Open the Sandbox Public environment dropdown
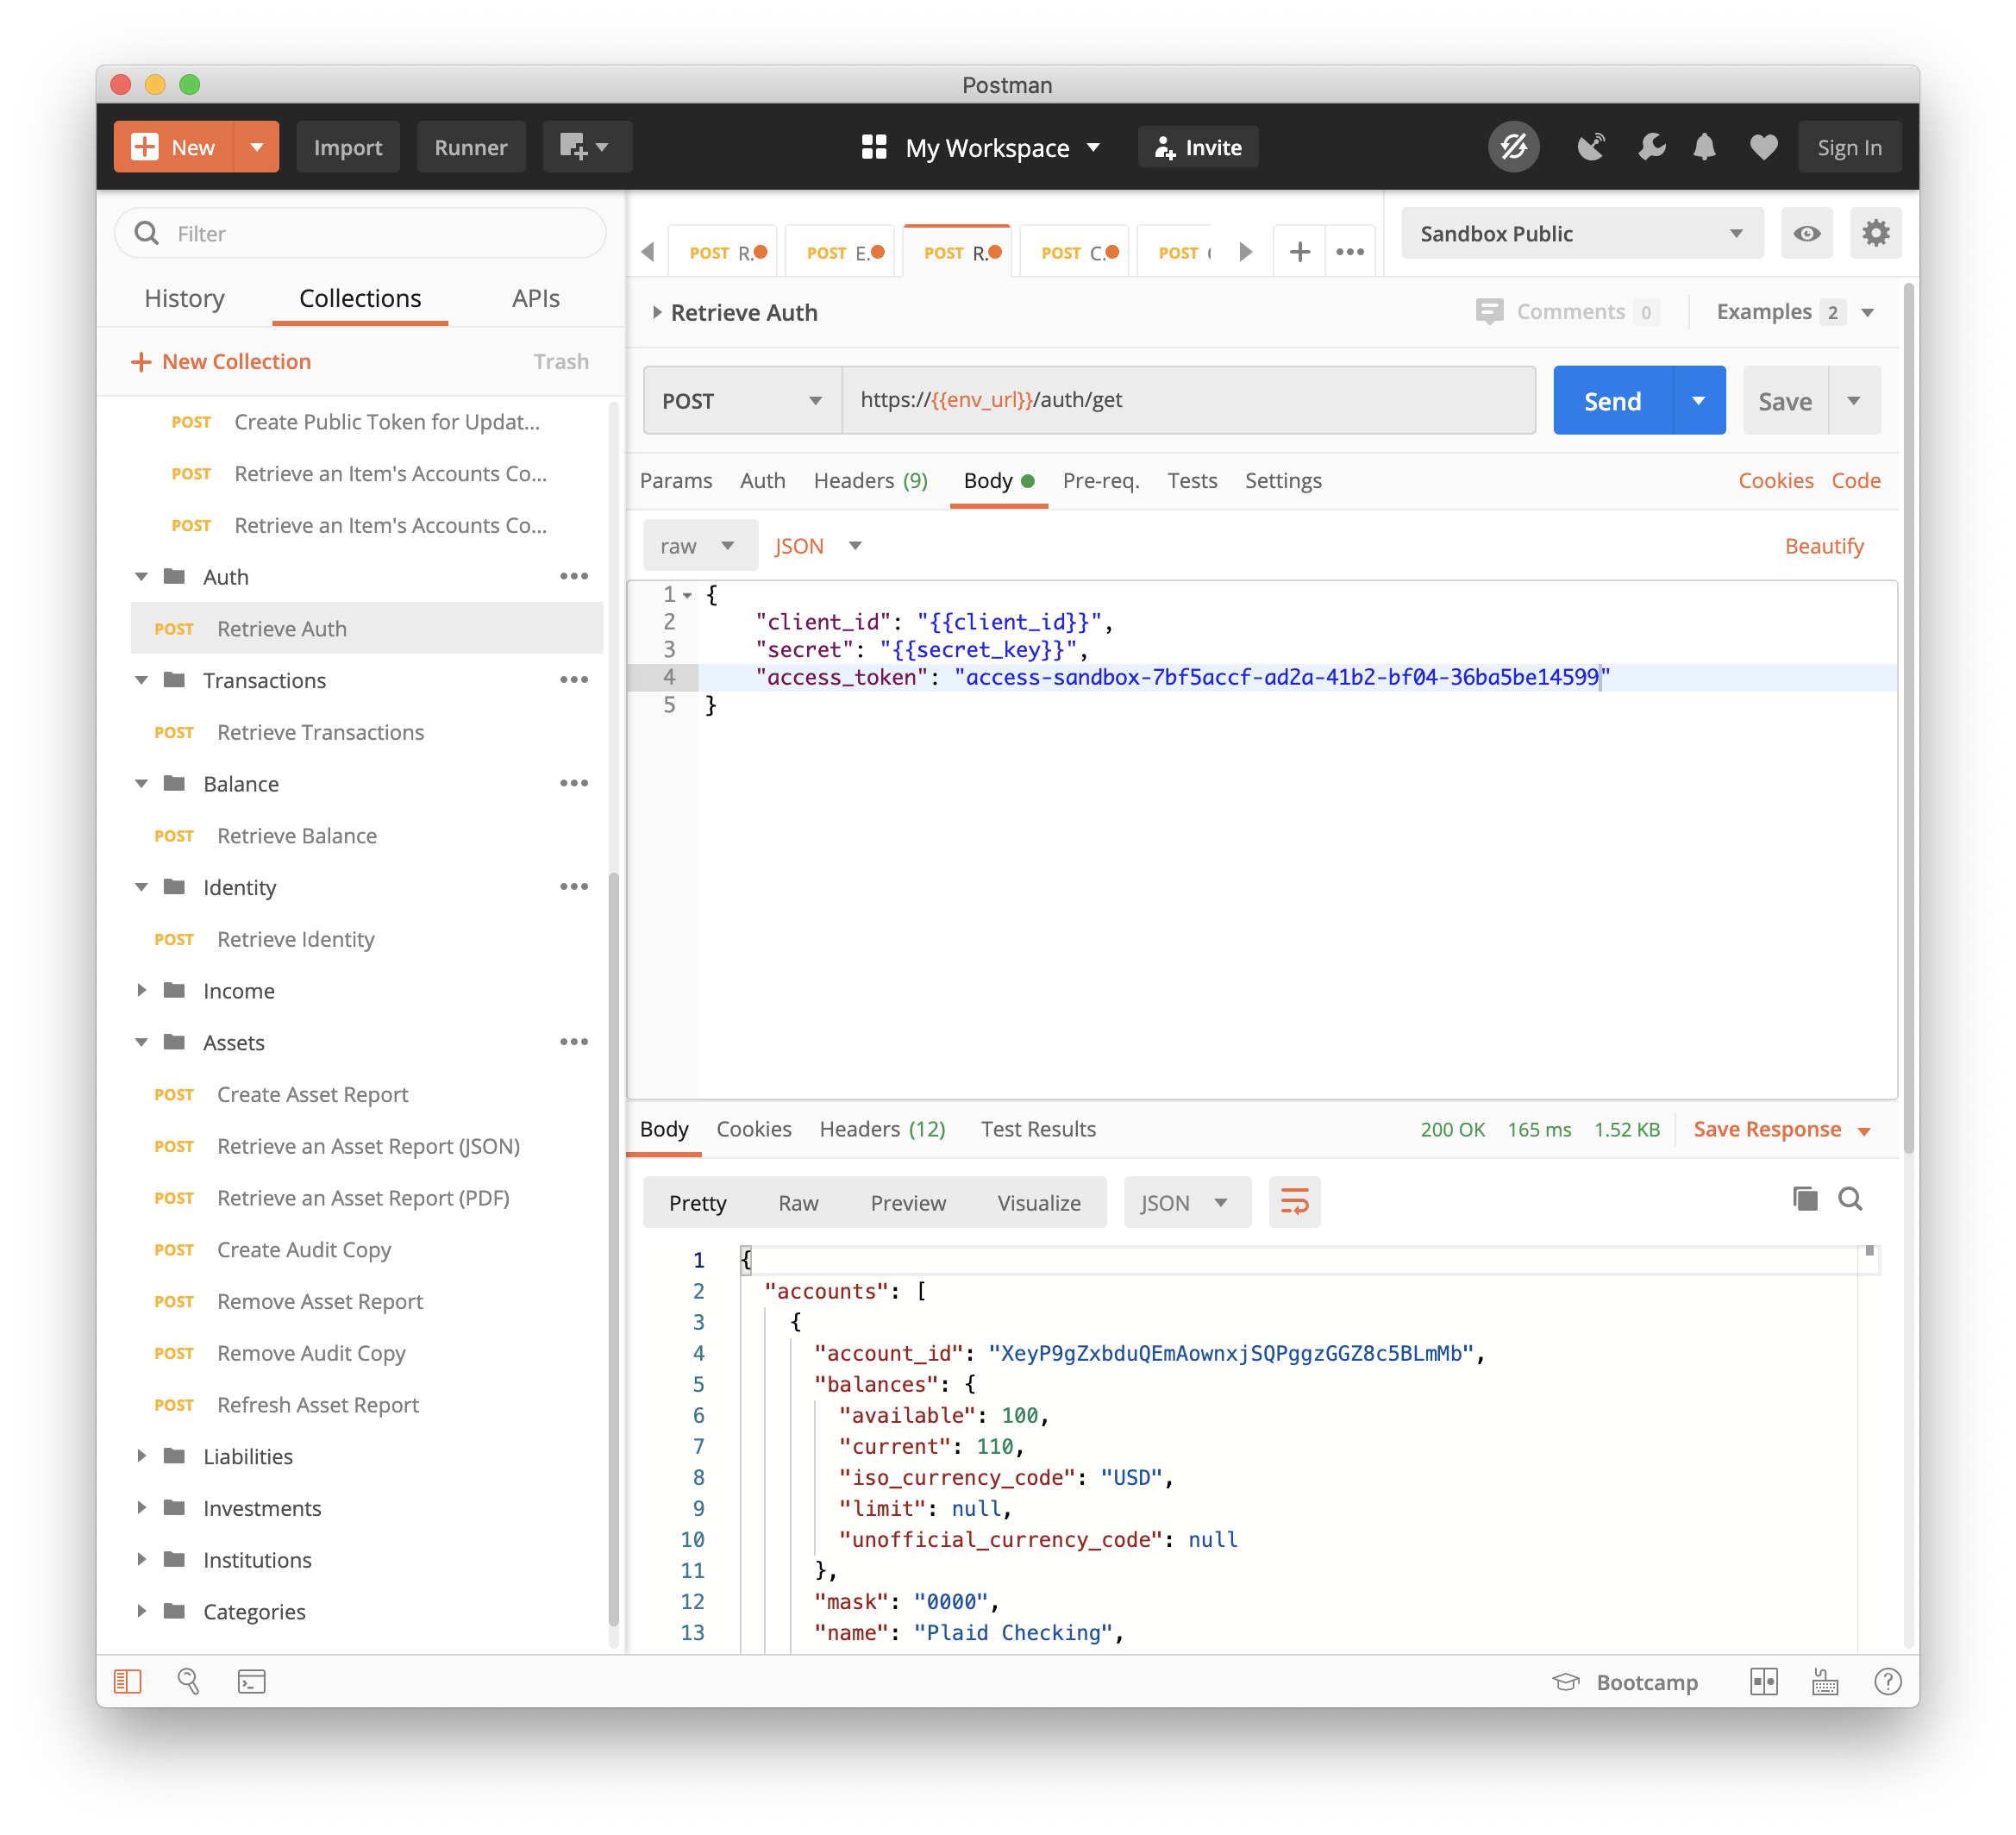 coord(1580,233)
